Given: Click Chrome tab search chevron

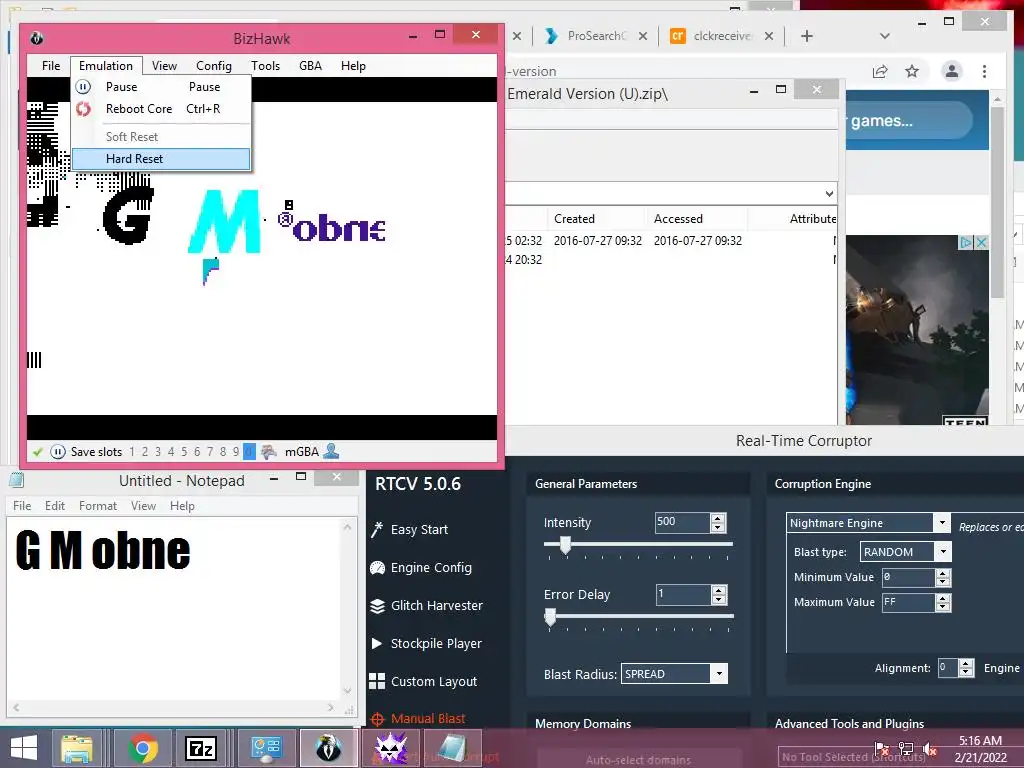Looking at the screenshot, I should click(884, 37).
